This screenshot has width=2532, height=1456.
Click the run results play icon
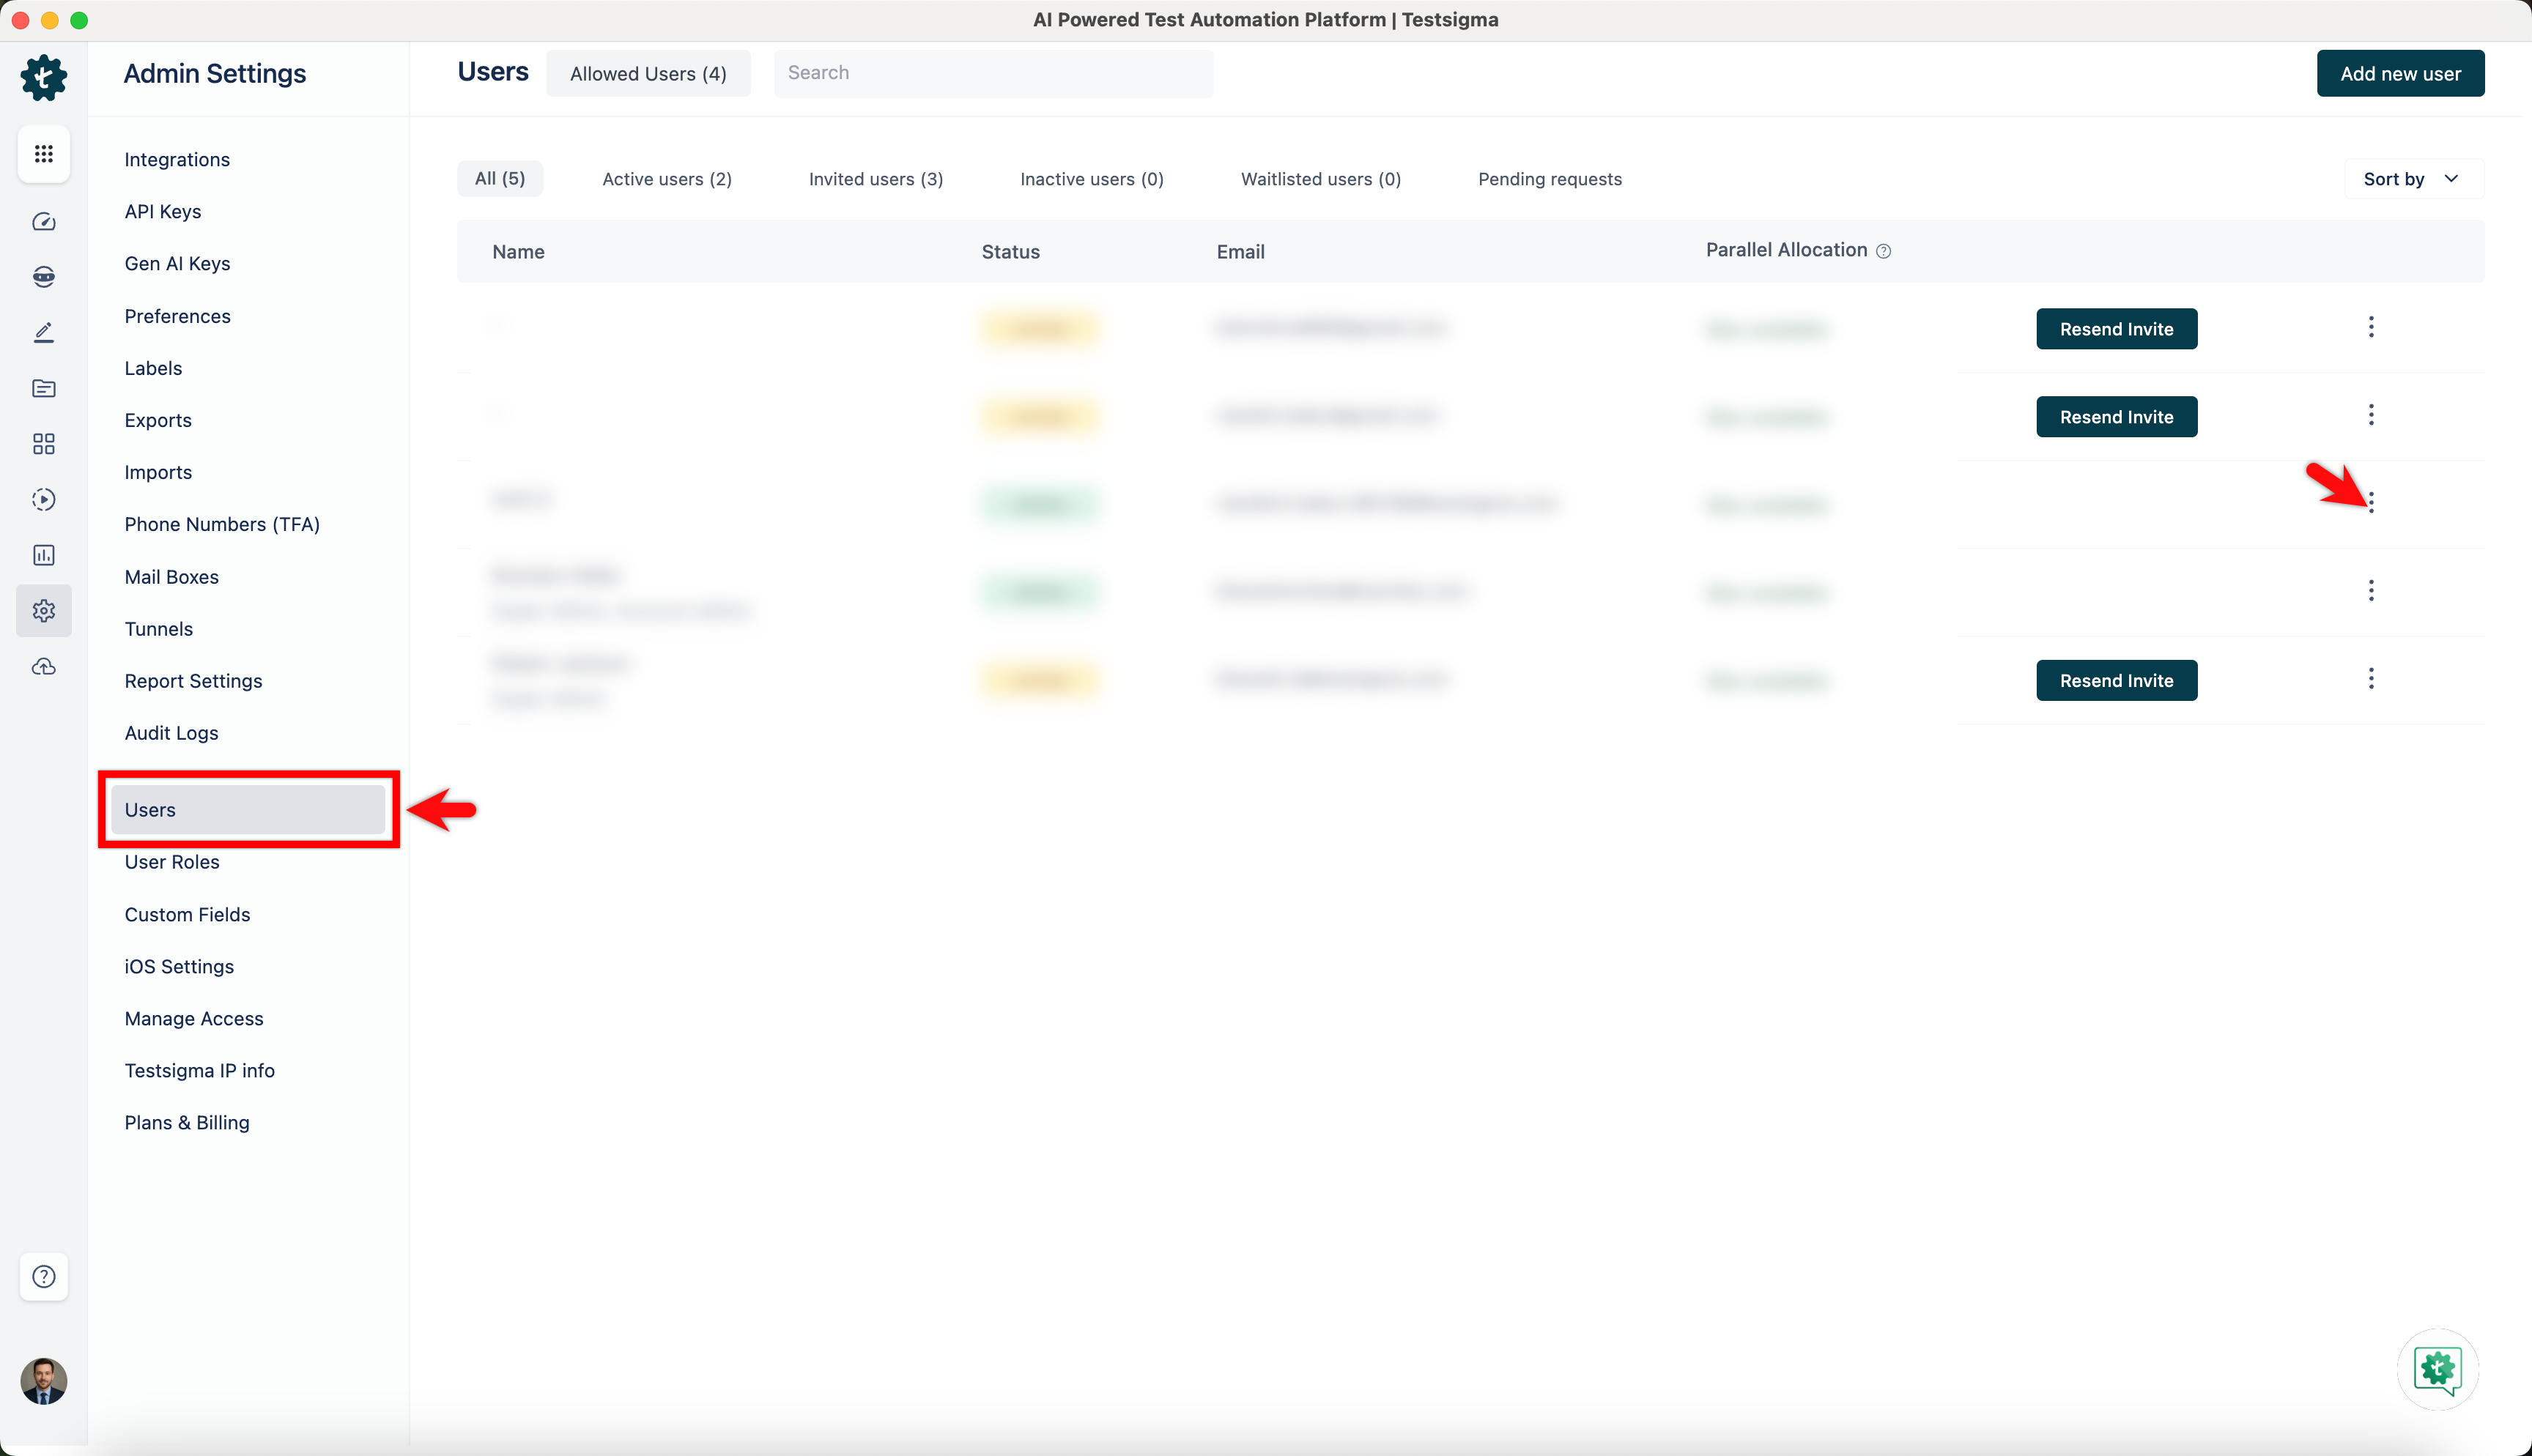43,499
